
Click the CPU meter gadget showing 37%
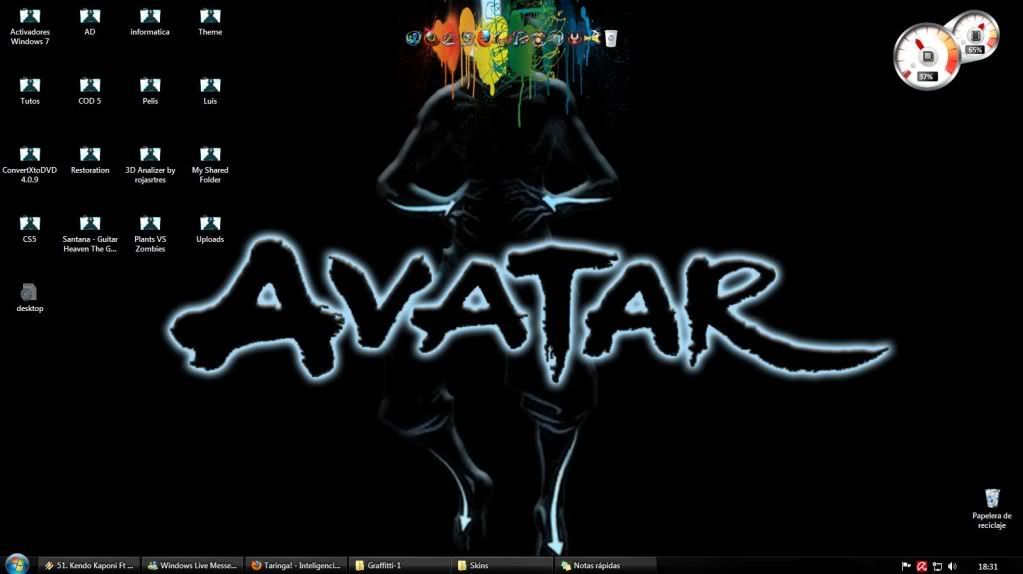[926, 57]
